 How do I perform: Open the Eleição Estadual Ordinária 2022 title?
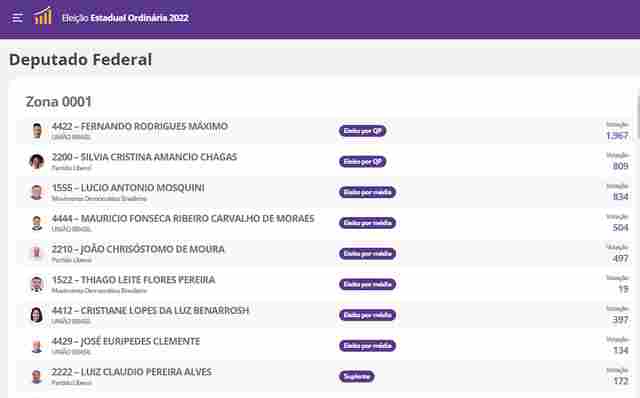(125, 18)
